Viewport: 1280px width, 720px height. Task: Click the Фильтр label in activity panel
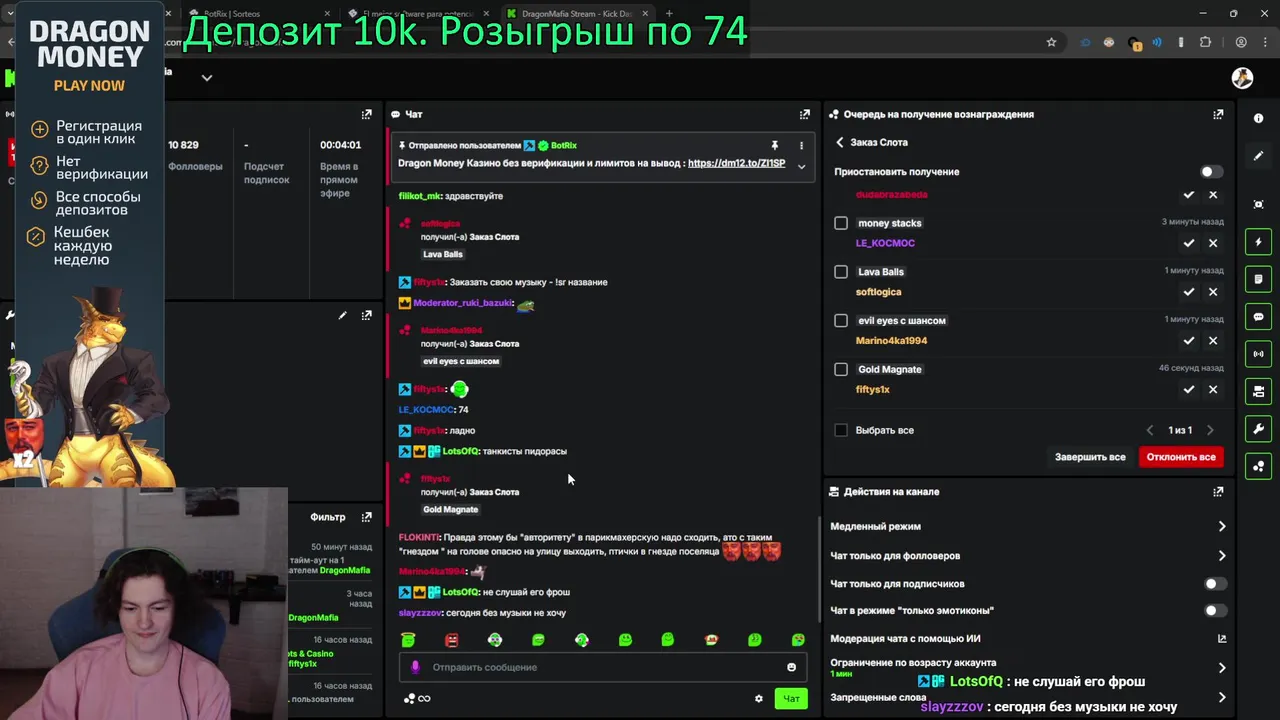328,517
